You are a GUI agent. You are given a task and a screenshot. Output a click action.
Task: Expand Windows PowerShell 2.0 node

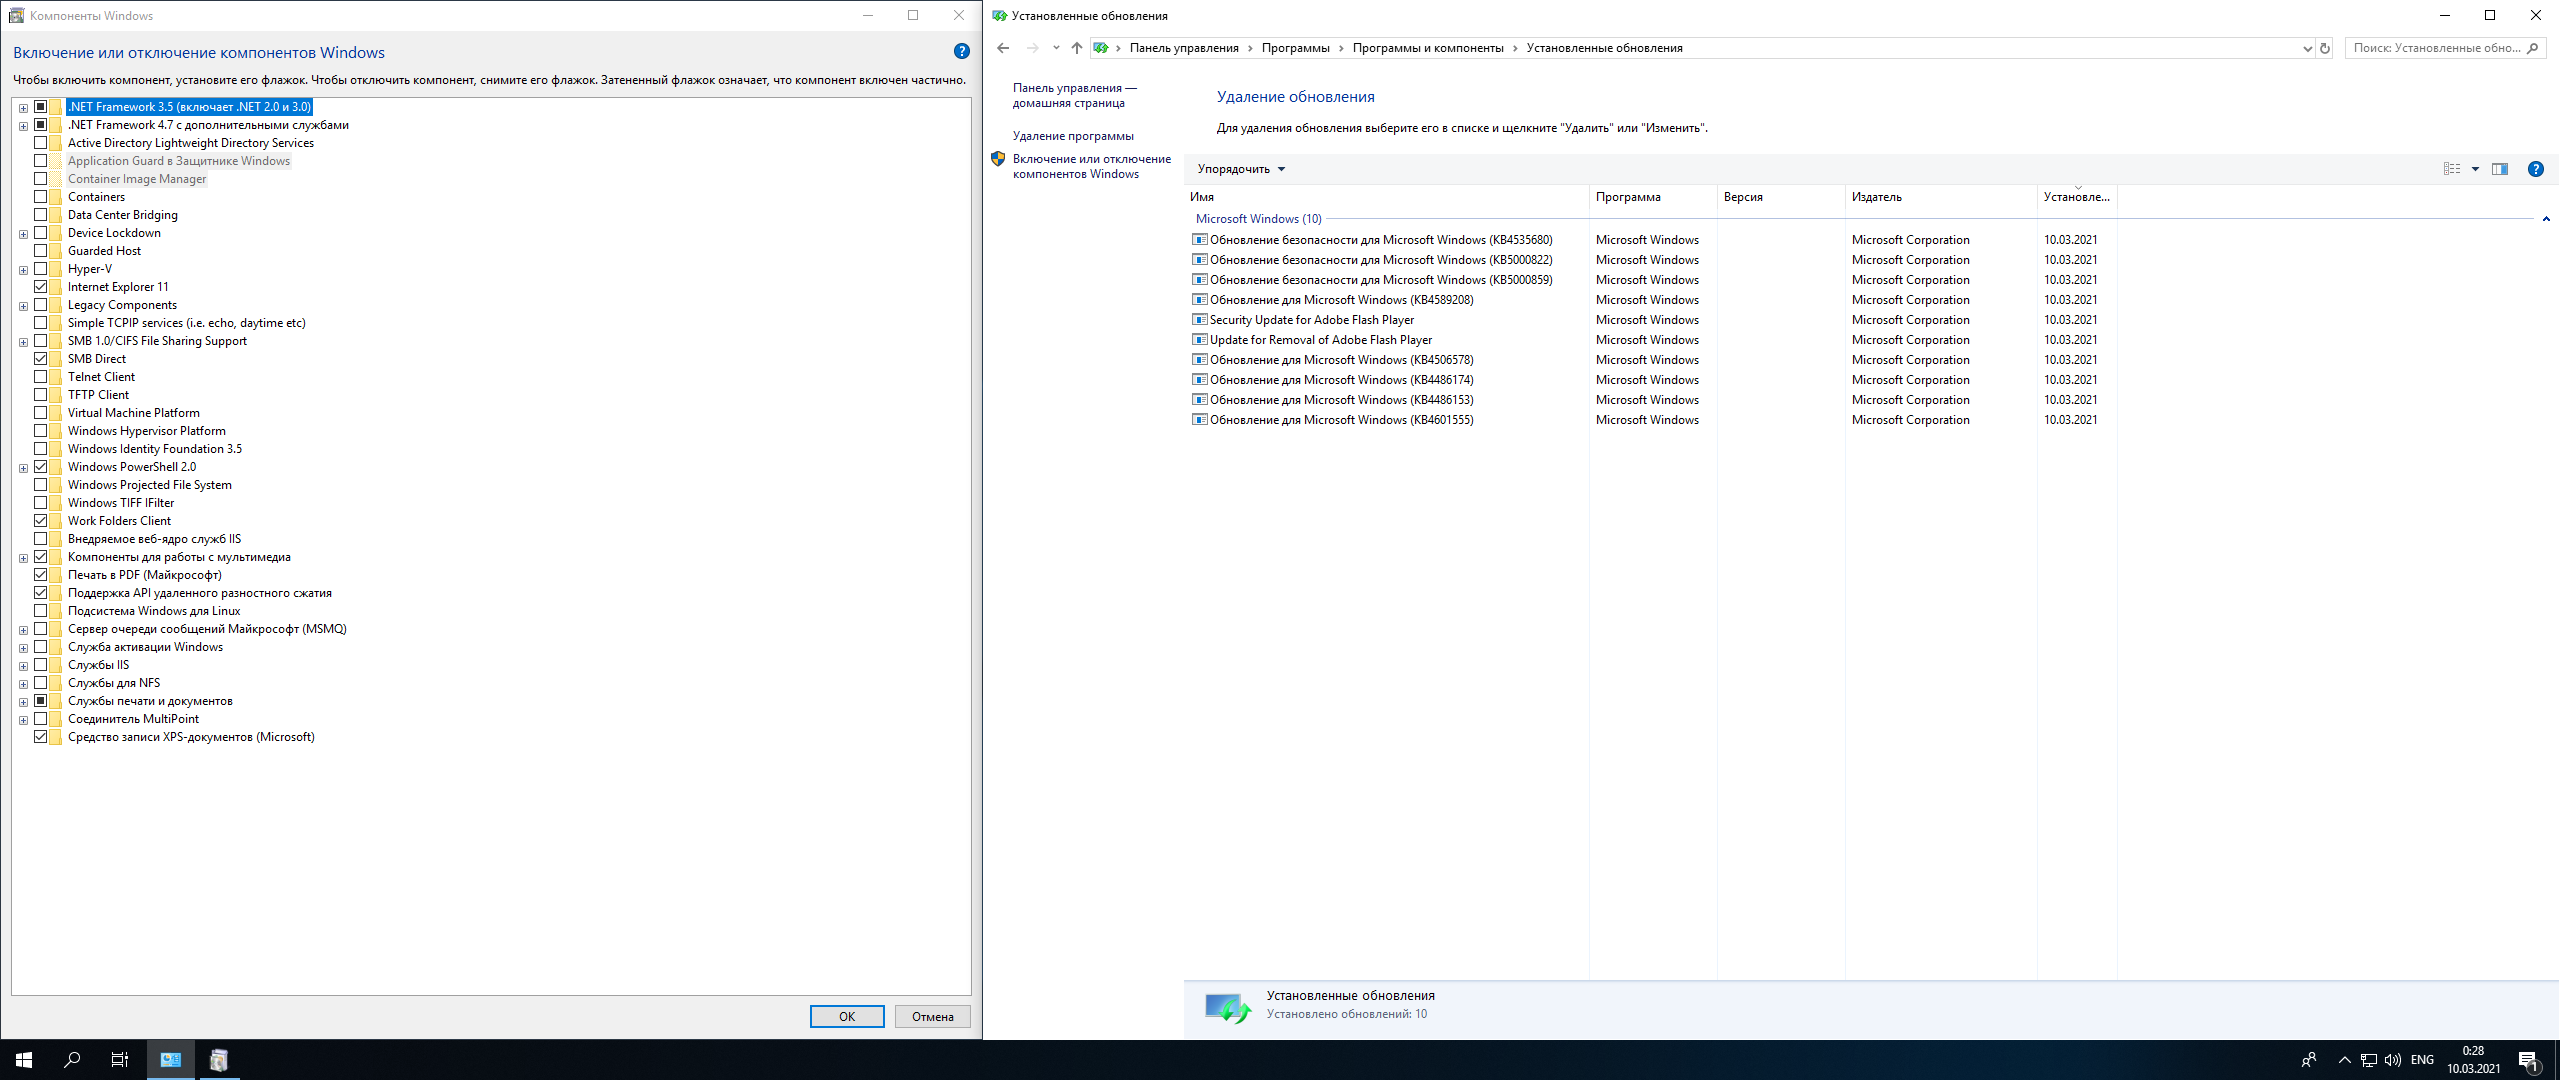coord(23,468)
